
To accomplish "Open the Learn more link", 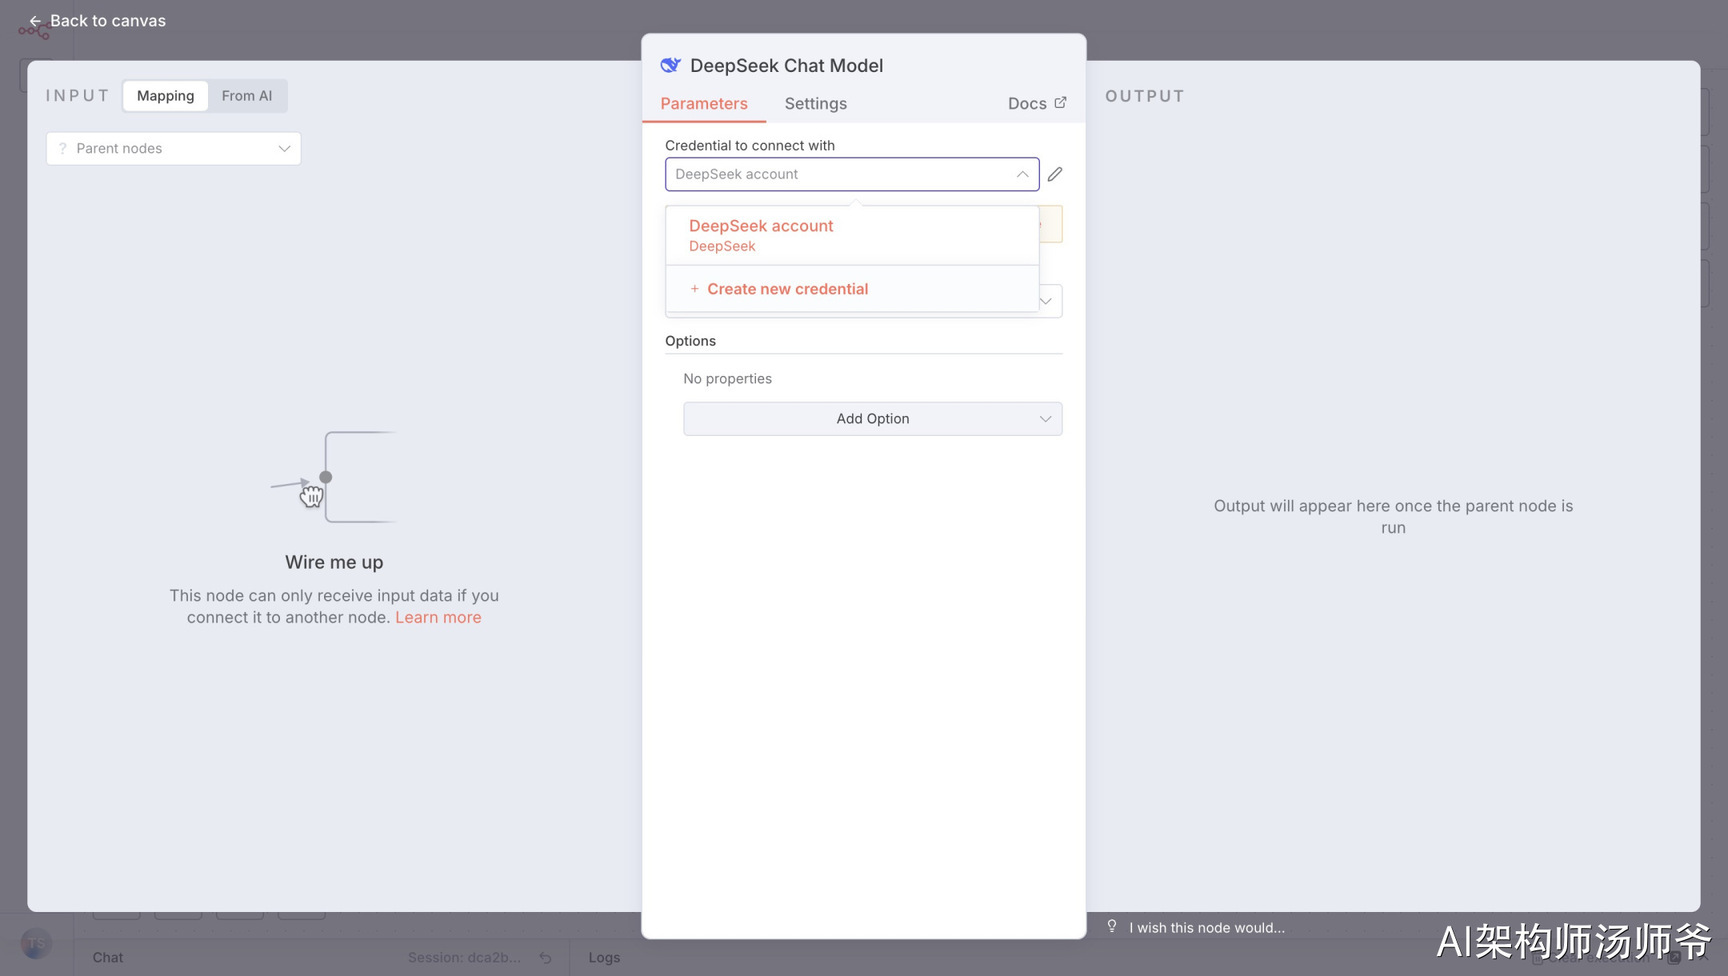I will pyautogui.click(x=438, y=617).
